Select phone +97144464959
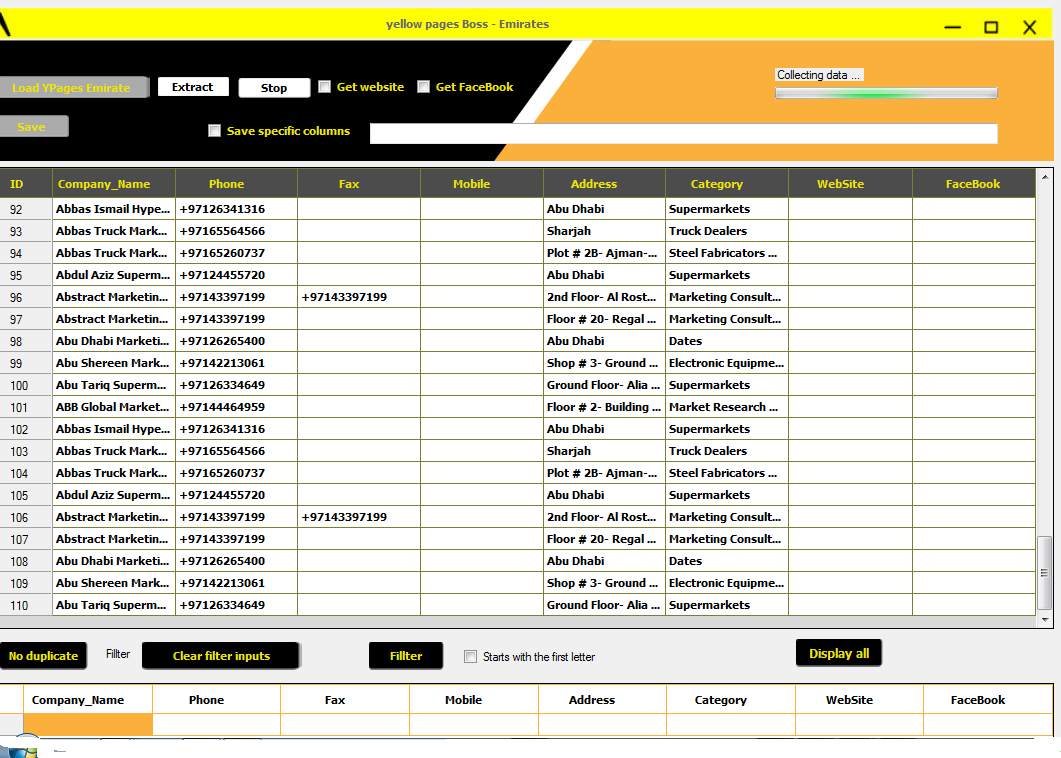1061x758 pixels. click(x=236, y=407)
